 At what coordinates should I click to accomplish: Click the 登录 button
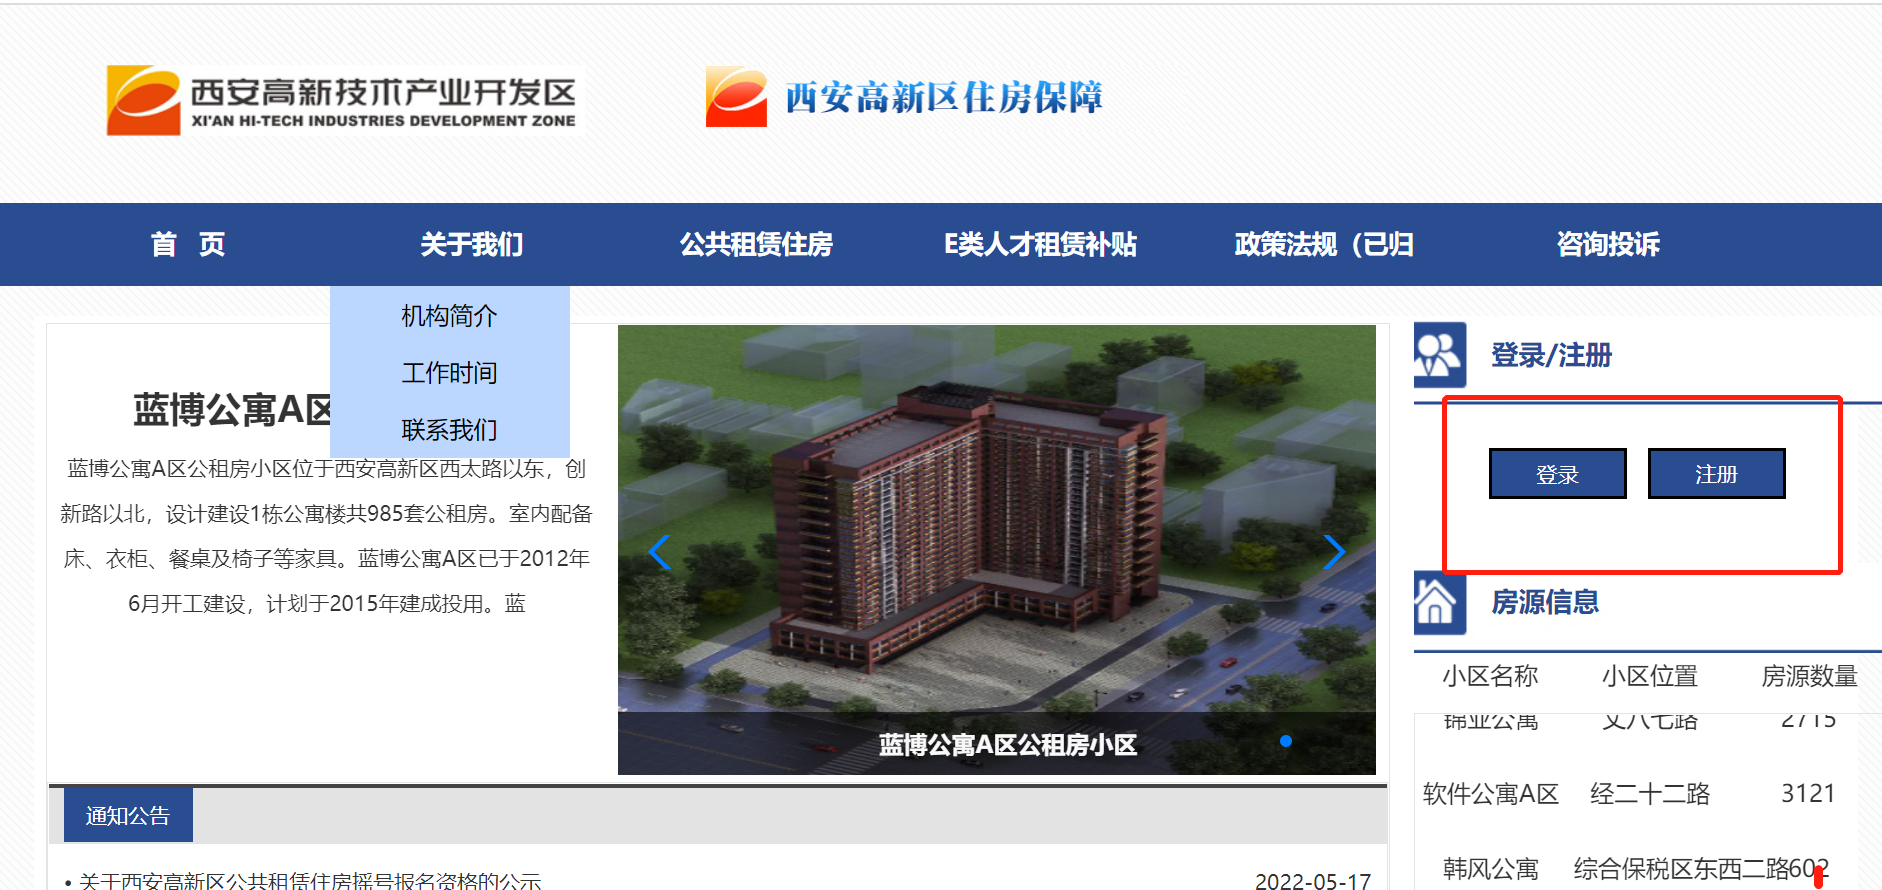click(x=1558, y=474)
